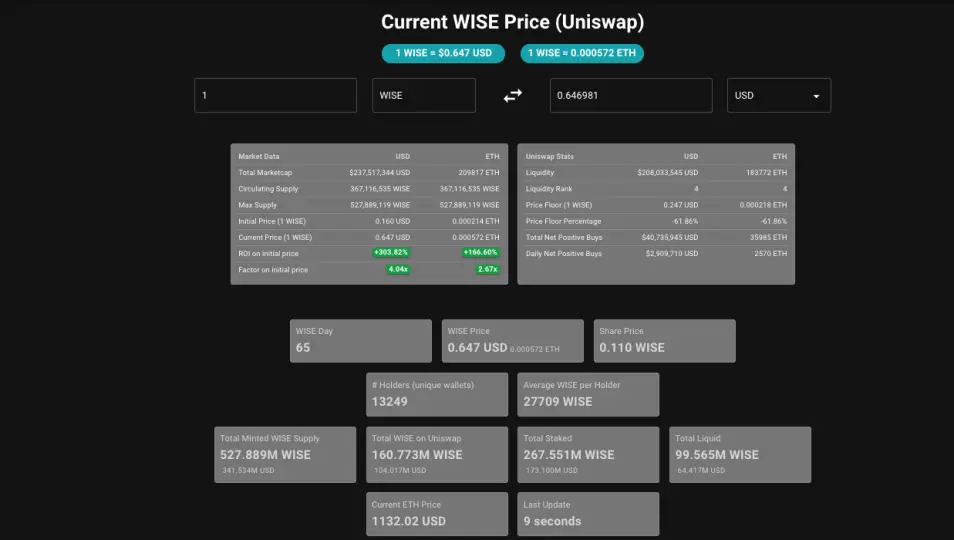The image size is (954, 540).
Task: Click the Price Floor (1 WISE) label
Action: 559,205
